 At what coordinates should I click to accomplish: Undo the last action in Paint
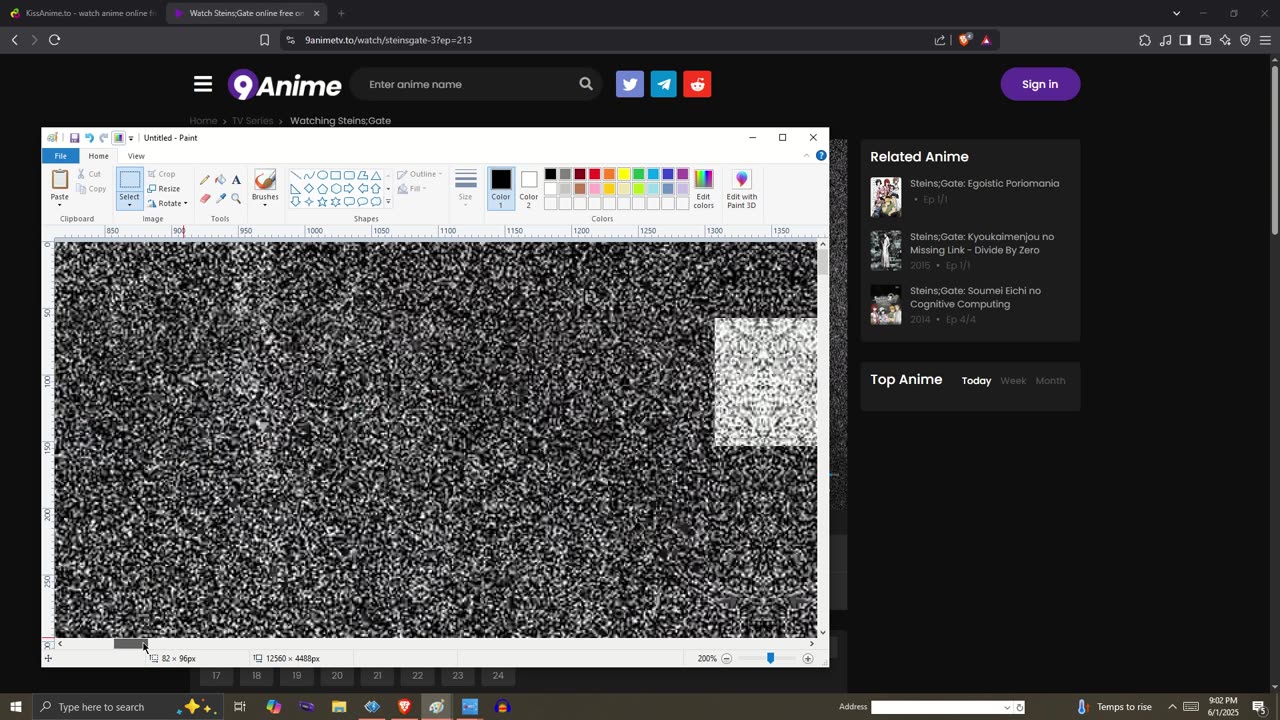pos(88,138)
